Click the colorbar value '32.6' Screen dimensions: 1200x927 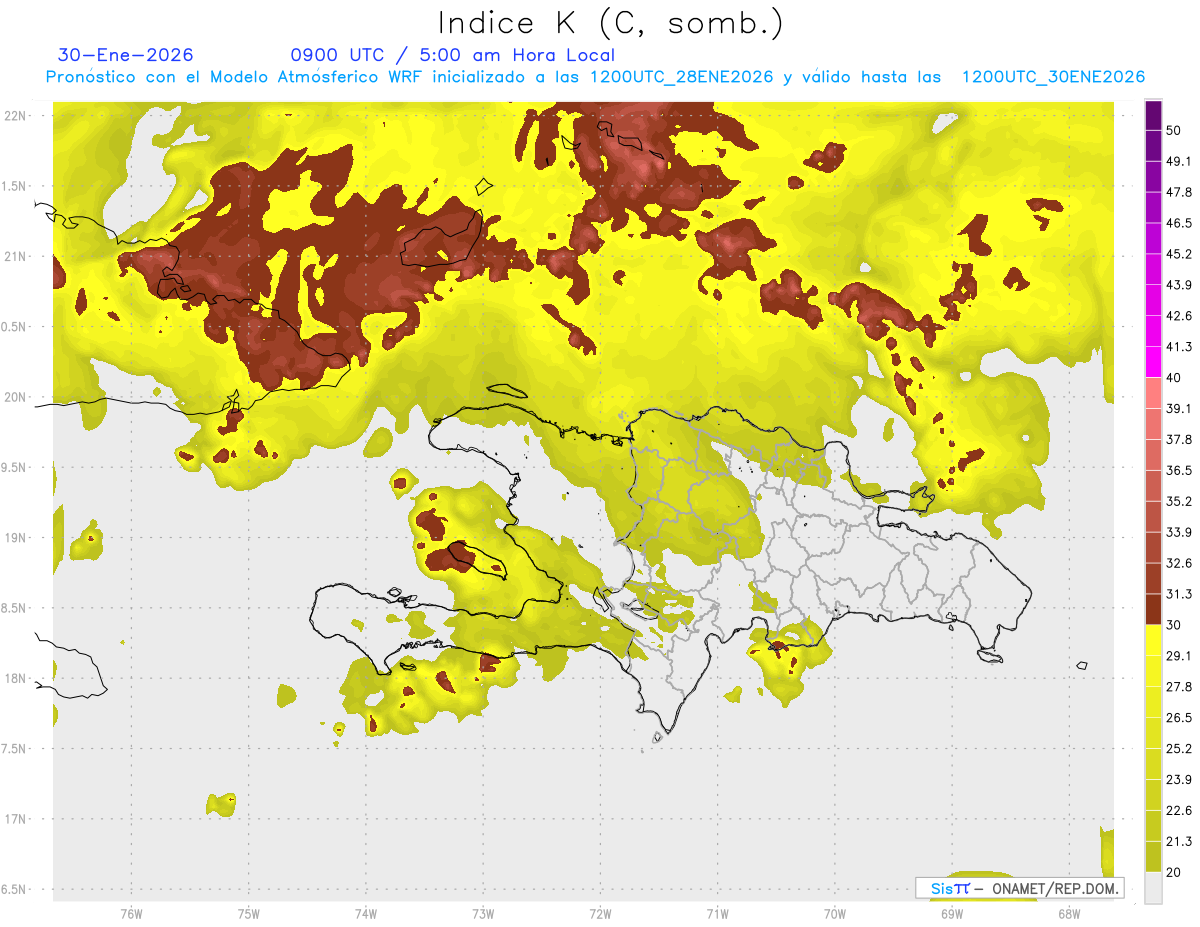coord(1179,563)
